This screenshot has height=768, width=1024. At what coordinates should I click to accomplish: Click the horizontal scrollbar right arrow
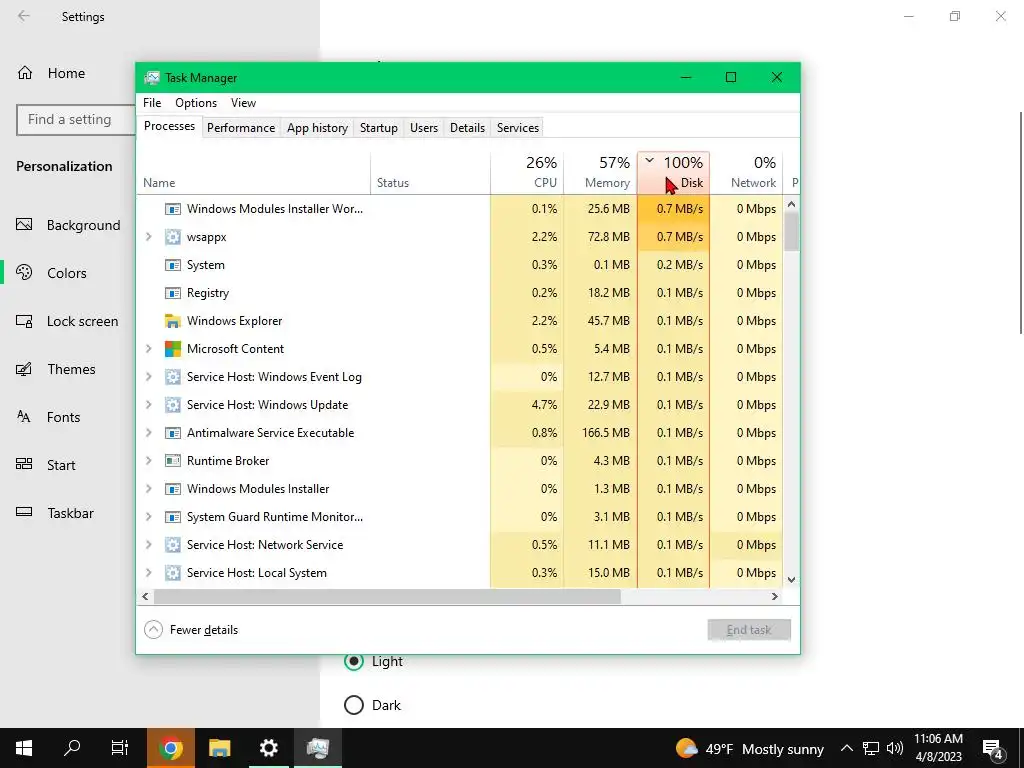pos(775,596)
